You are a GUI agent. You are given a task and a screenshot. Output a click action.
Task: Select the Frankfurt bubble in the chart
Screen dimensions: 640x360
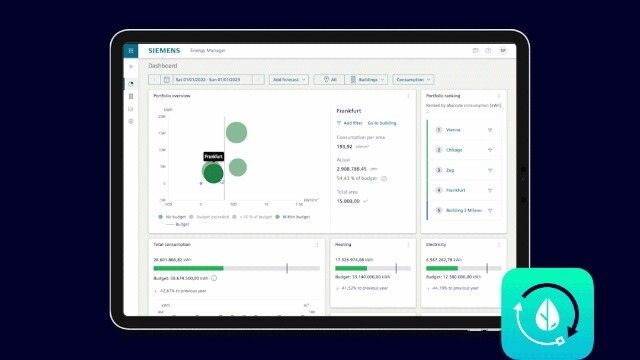coord(213,173)
